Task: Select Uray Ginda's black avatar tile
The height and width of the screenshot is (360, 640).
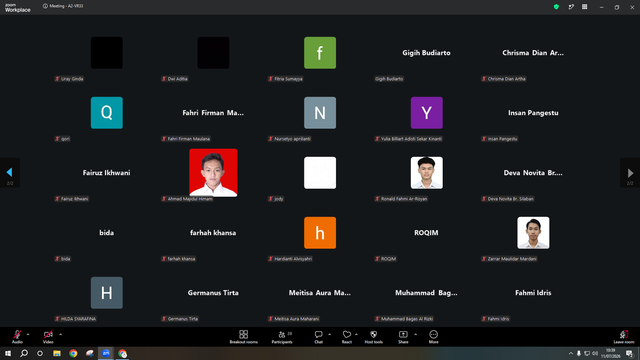Action: [107, 53]
